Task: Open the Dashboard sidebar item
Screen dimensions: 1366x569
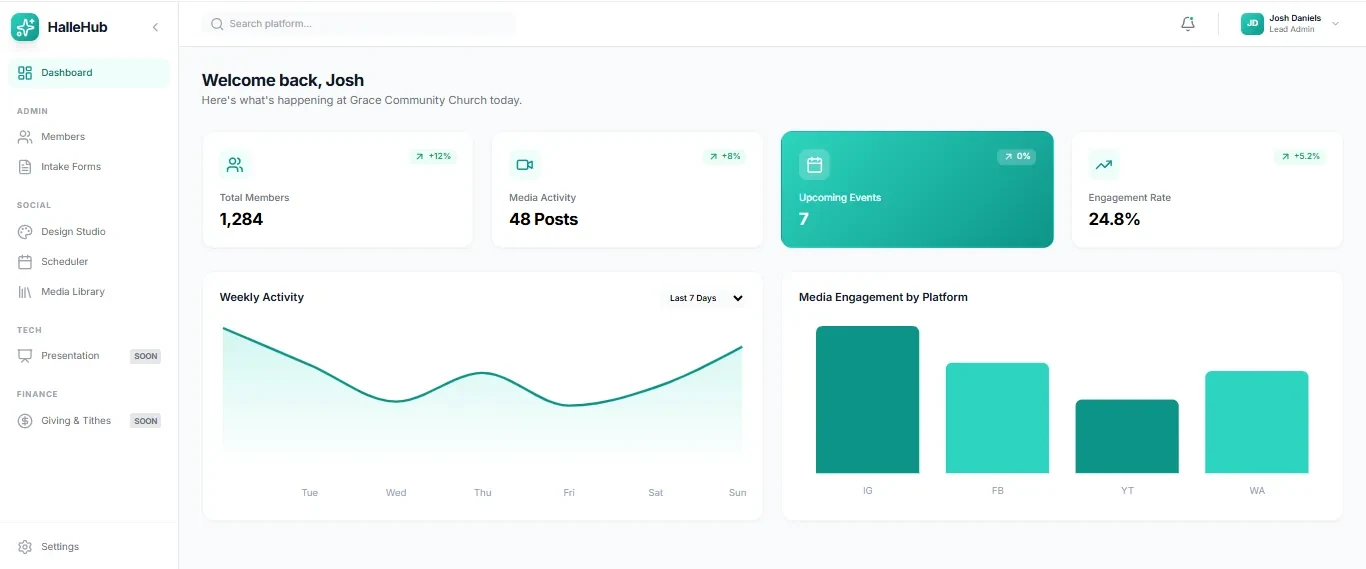Action: (x=89, y=73)
